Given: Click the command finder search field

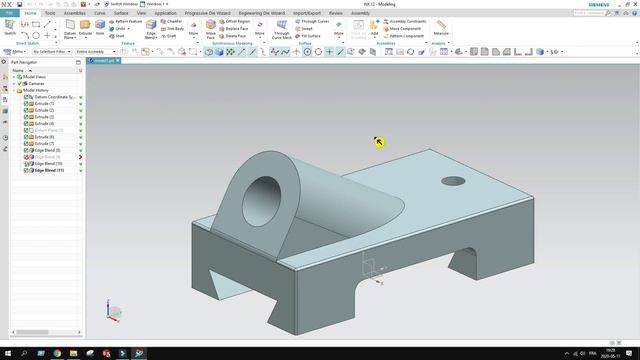Looking at the screenshot, I should [589, 13].
